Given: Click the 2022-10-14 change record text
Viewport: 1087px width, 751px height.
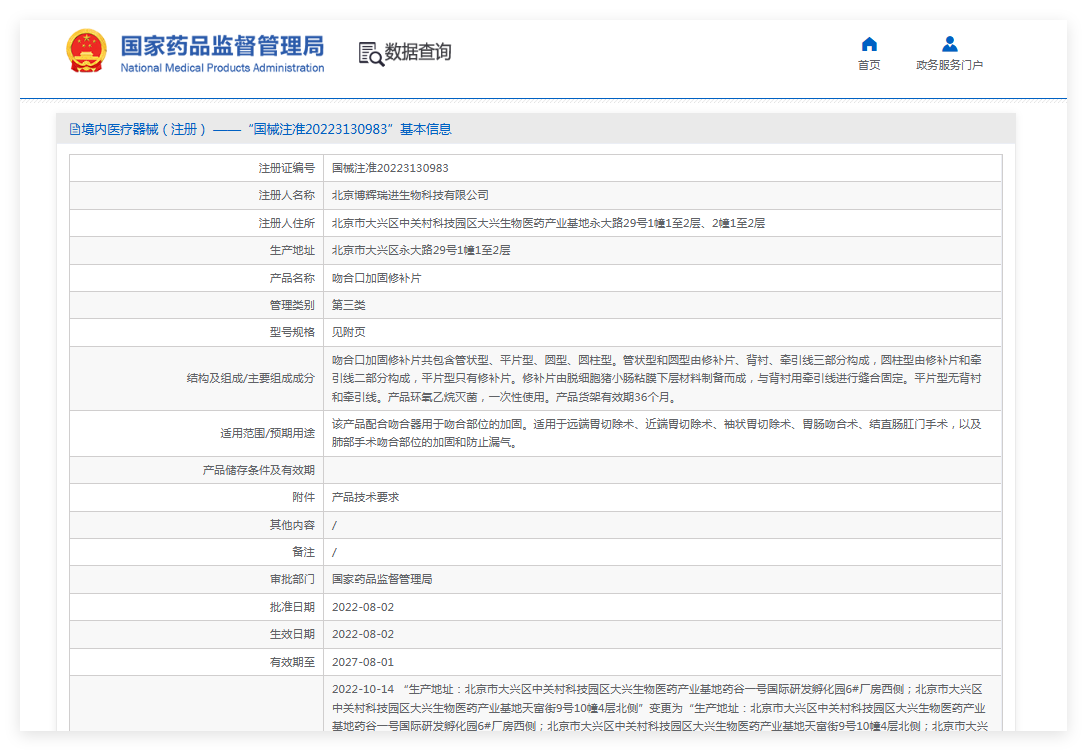Looking at the screenshot, I should click(659, 707).
